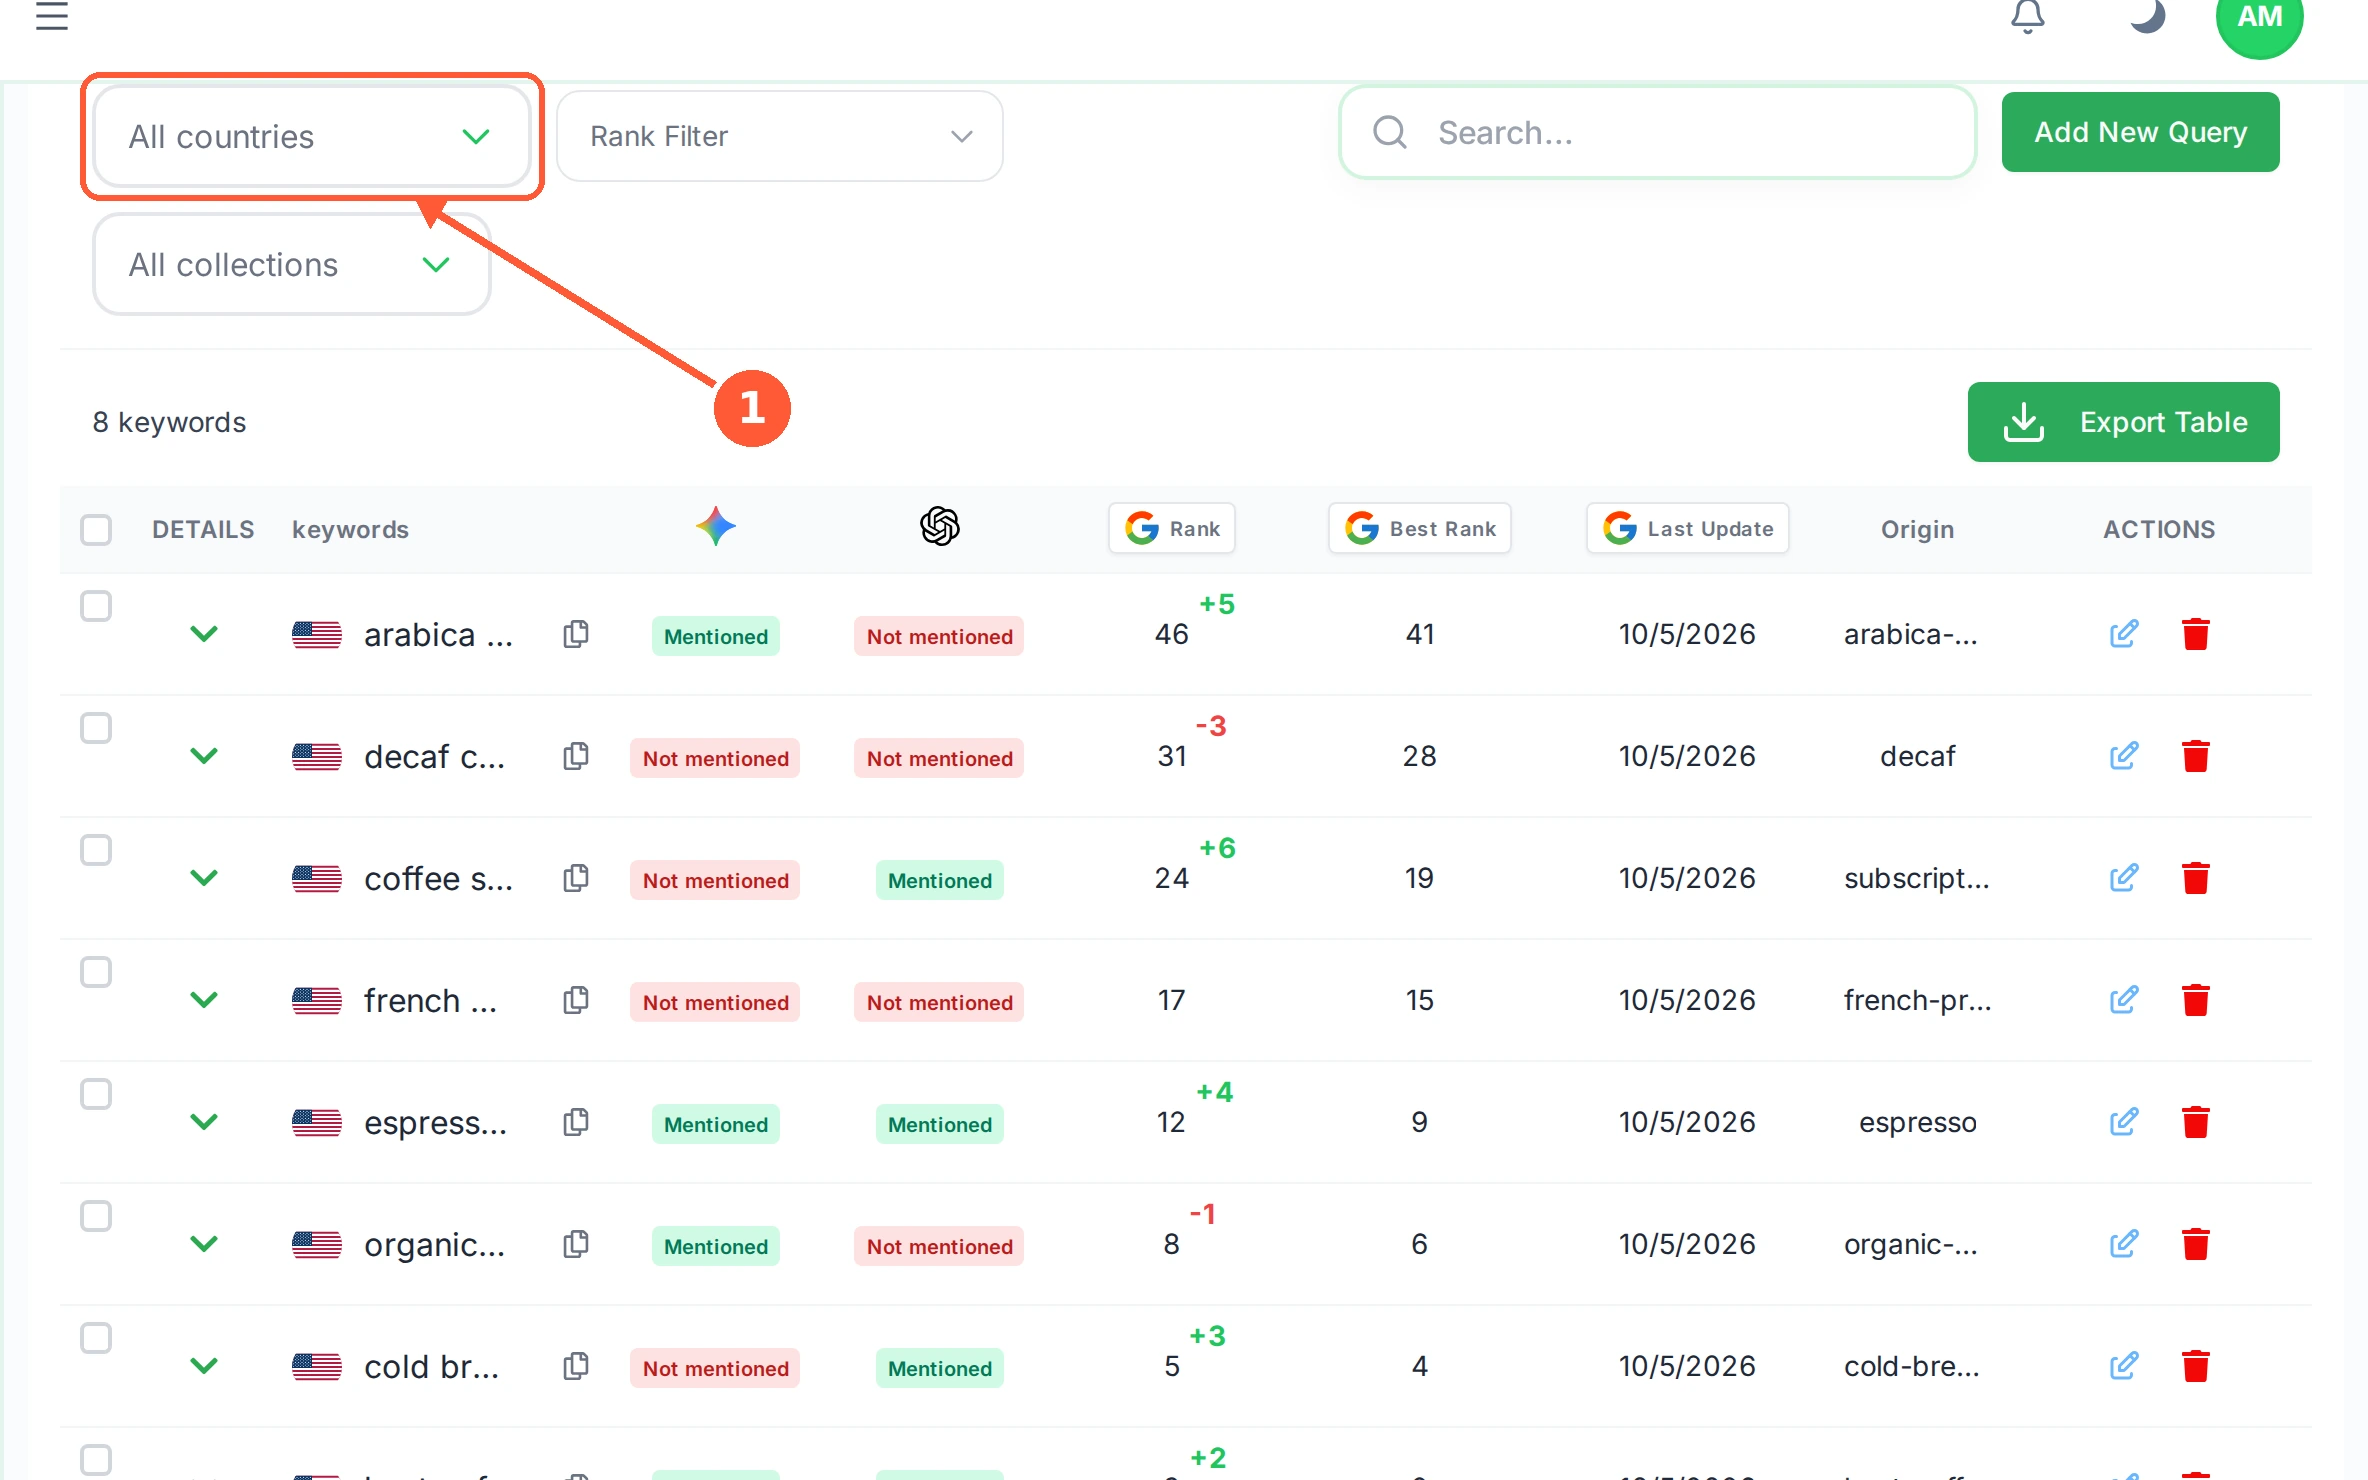
Task: Delete the espresso keyword row
Action: pyautogui.click(x=2196, y=1122)
